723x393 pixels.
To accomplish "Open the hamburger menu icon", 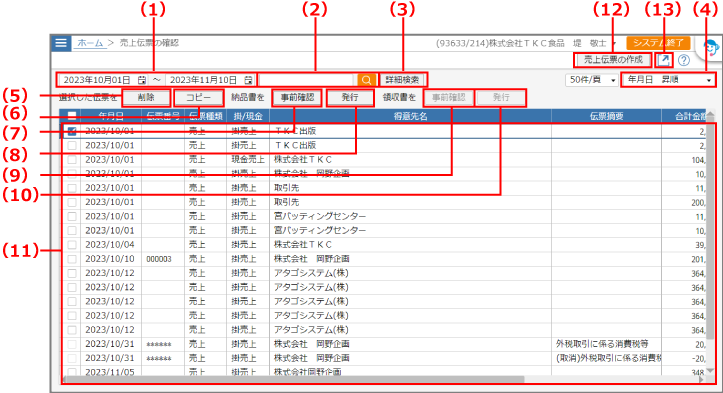I will point(61,43).
